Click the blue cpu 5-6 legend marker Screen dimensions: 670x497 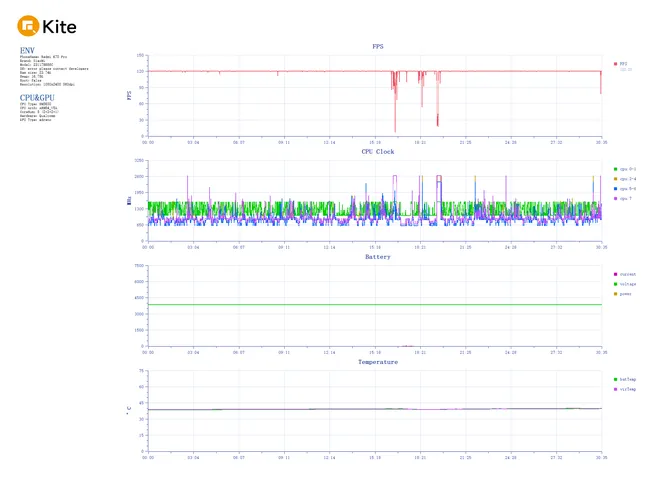[x=615, y=189]
